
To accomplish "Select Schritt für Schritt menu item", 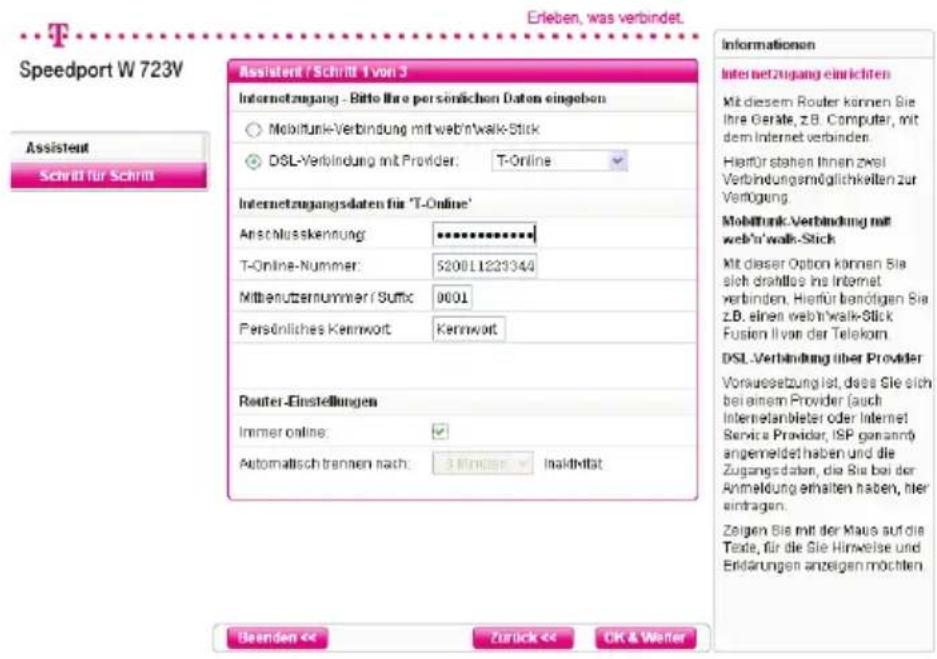I will pos(108,176).
